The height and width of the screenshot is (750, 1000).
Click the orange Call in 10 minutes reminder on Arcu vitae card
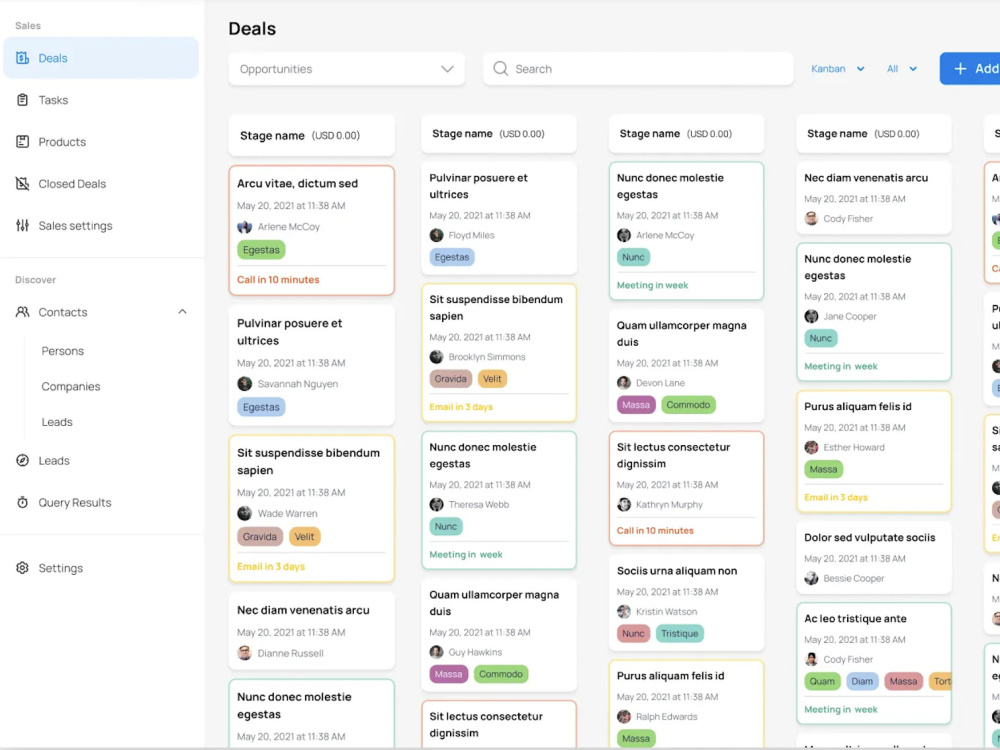pyautogui.click(x=278, y=280)
